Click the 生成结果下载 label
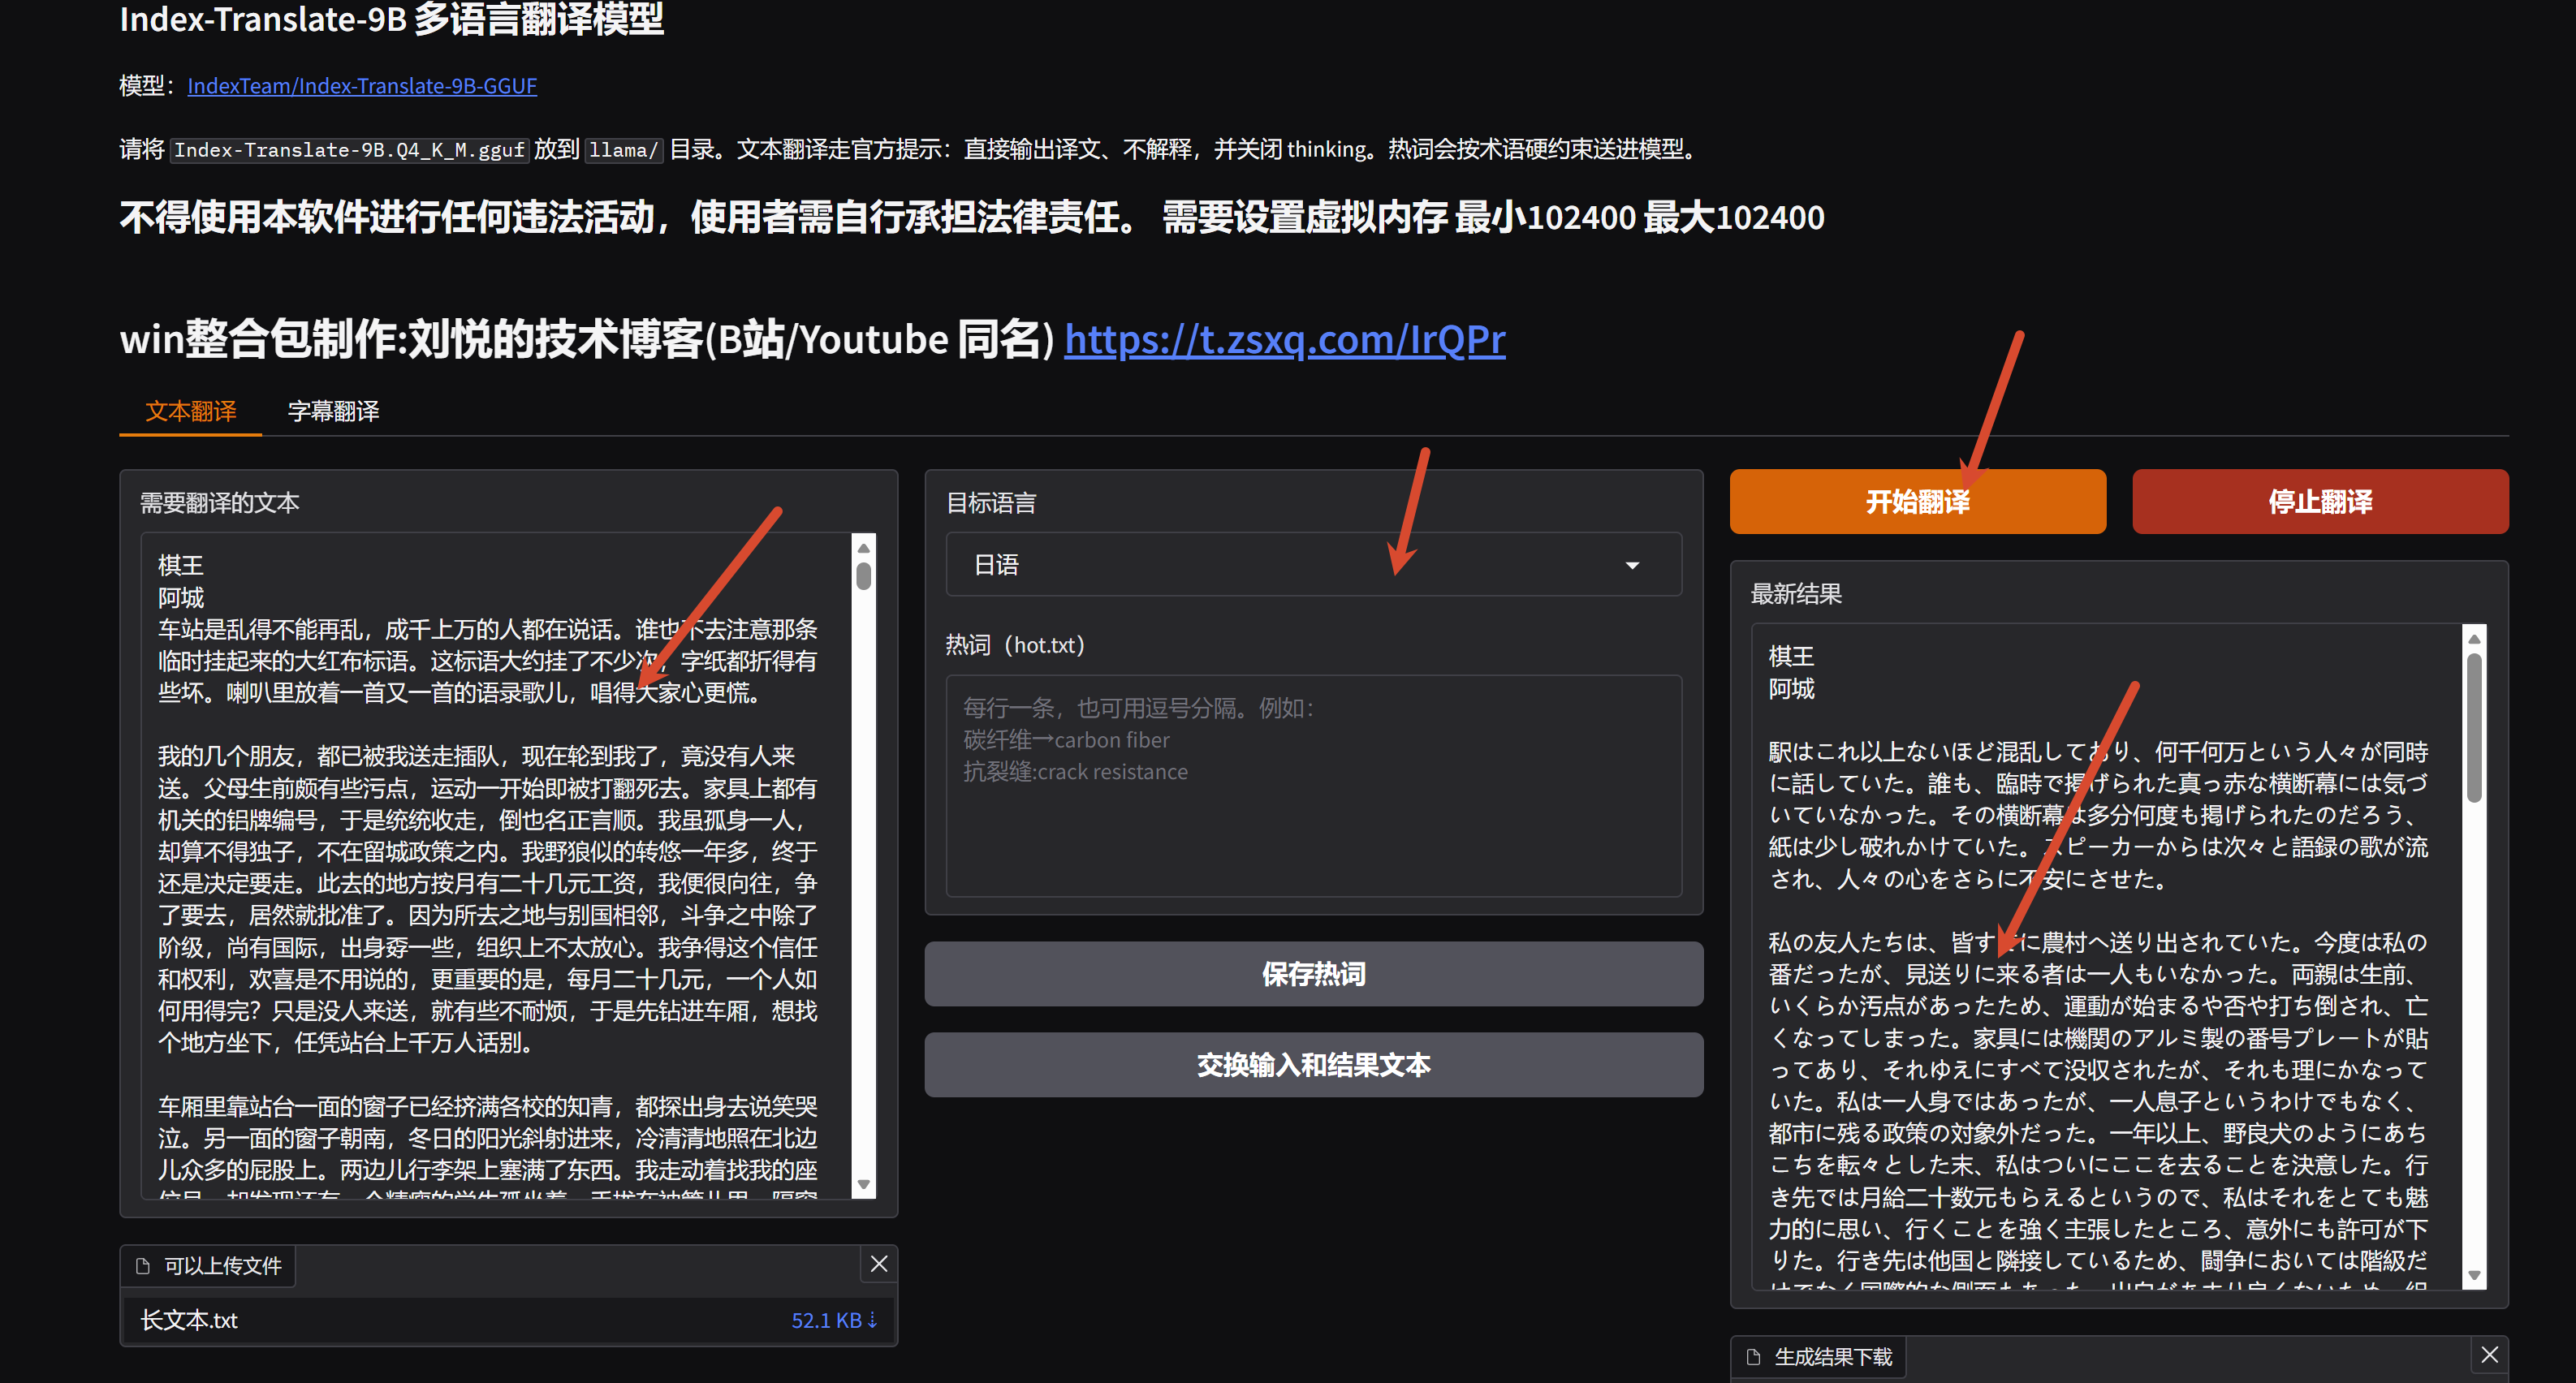Screen dimensions: 2576x1383 click(1834, 1357)
